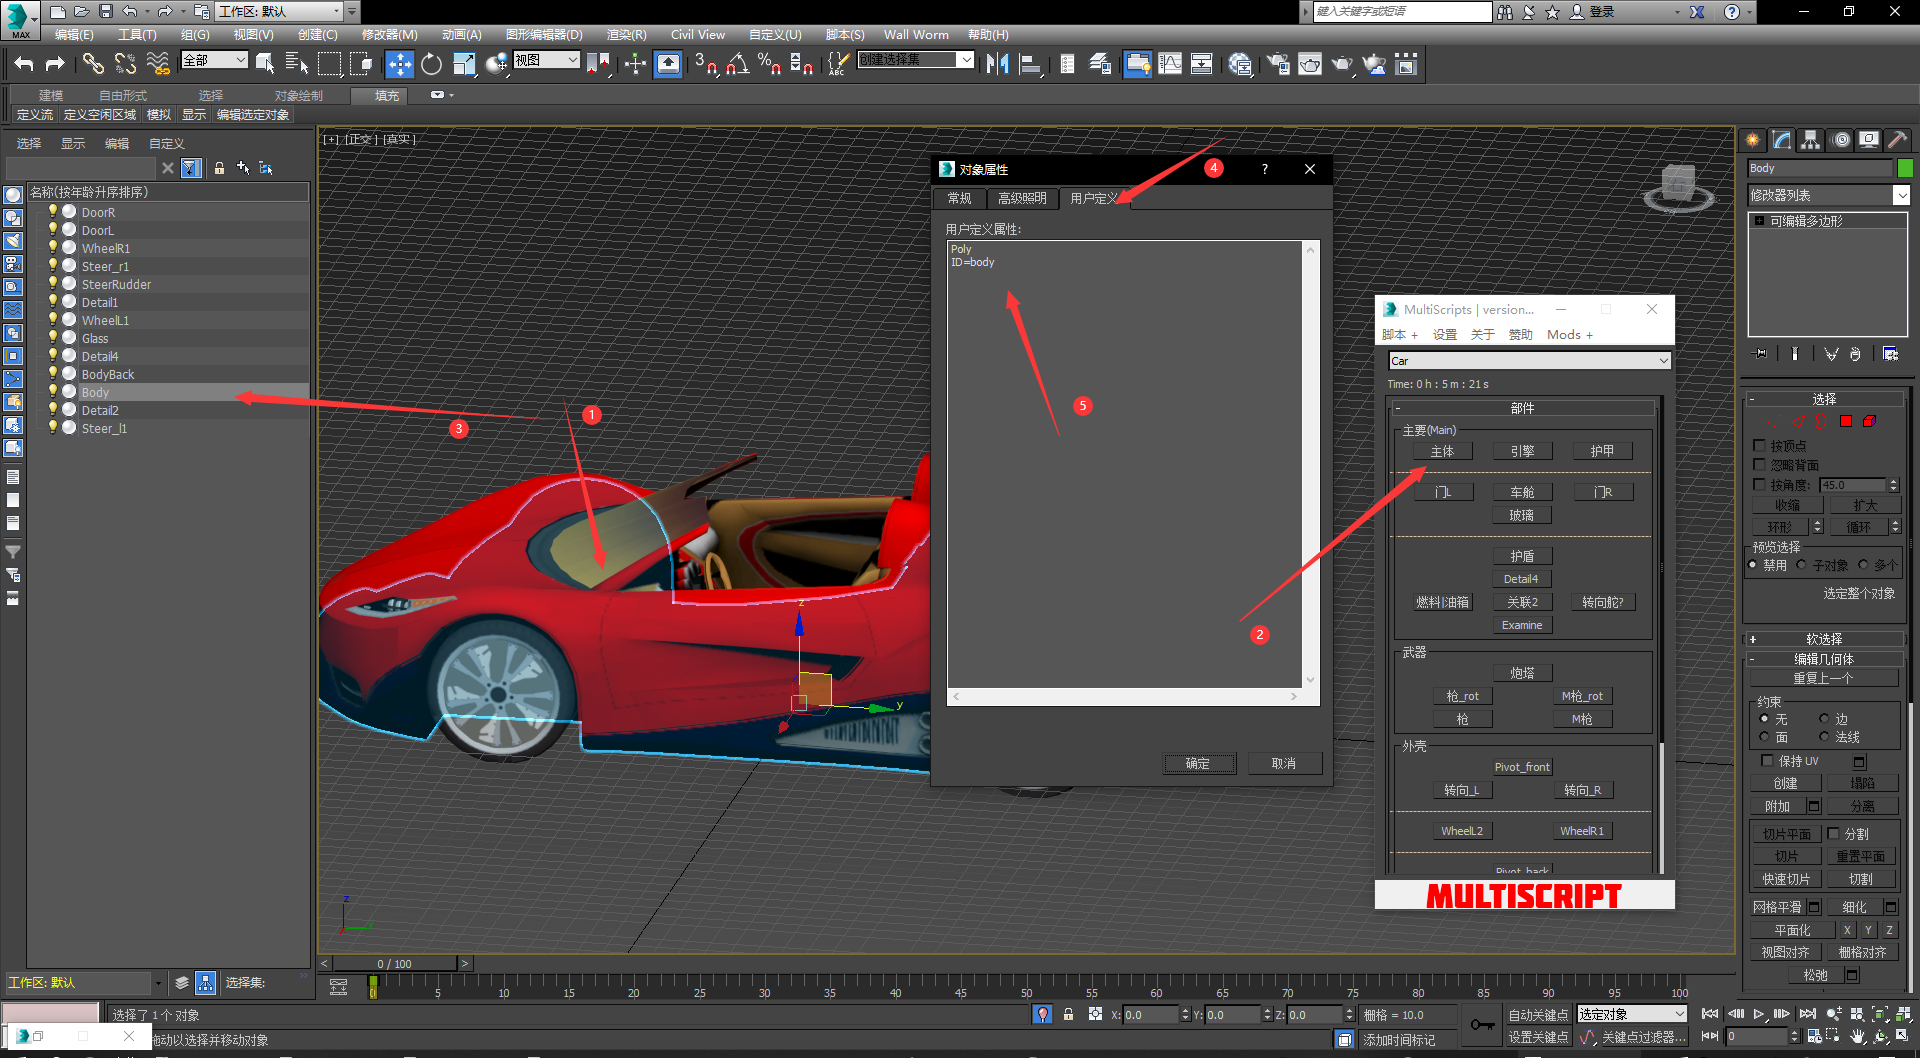Open the Curve Editor from toolbar

click(1169, 64)
